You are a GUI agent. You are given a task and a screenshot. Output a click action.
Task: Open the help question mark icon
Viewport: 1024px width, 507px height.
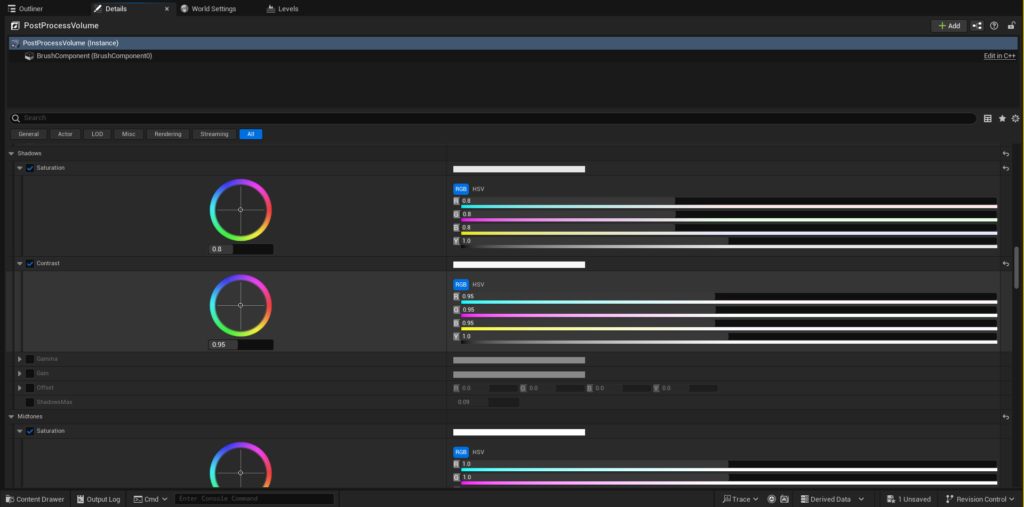(x=994, y=25)
